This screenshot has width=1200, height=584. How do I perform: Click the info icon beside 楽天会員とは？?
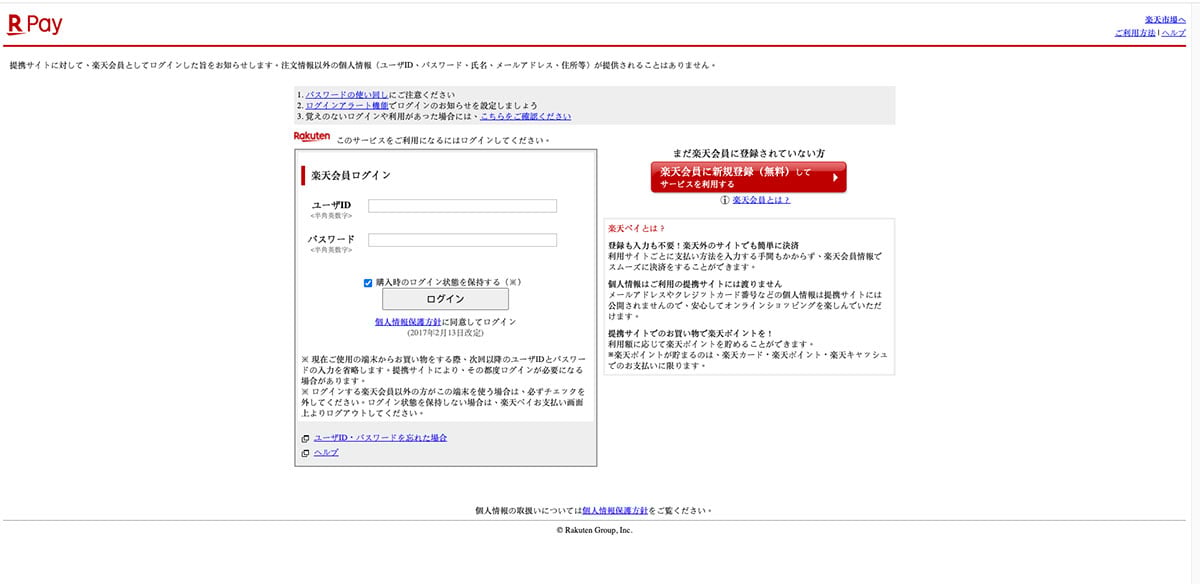(x=725, y=200)
